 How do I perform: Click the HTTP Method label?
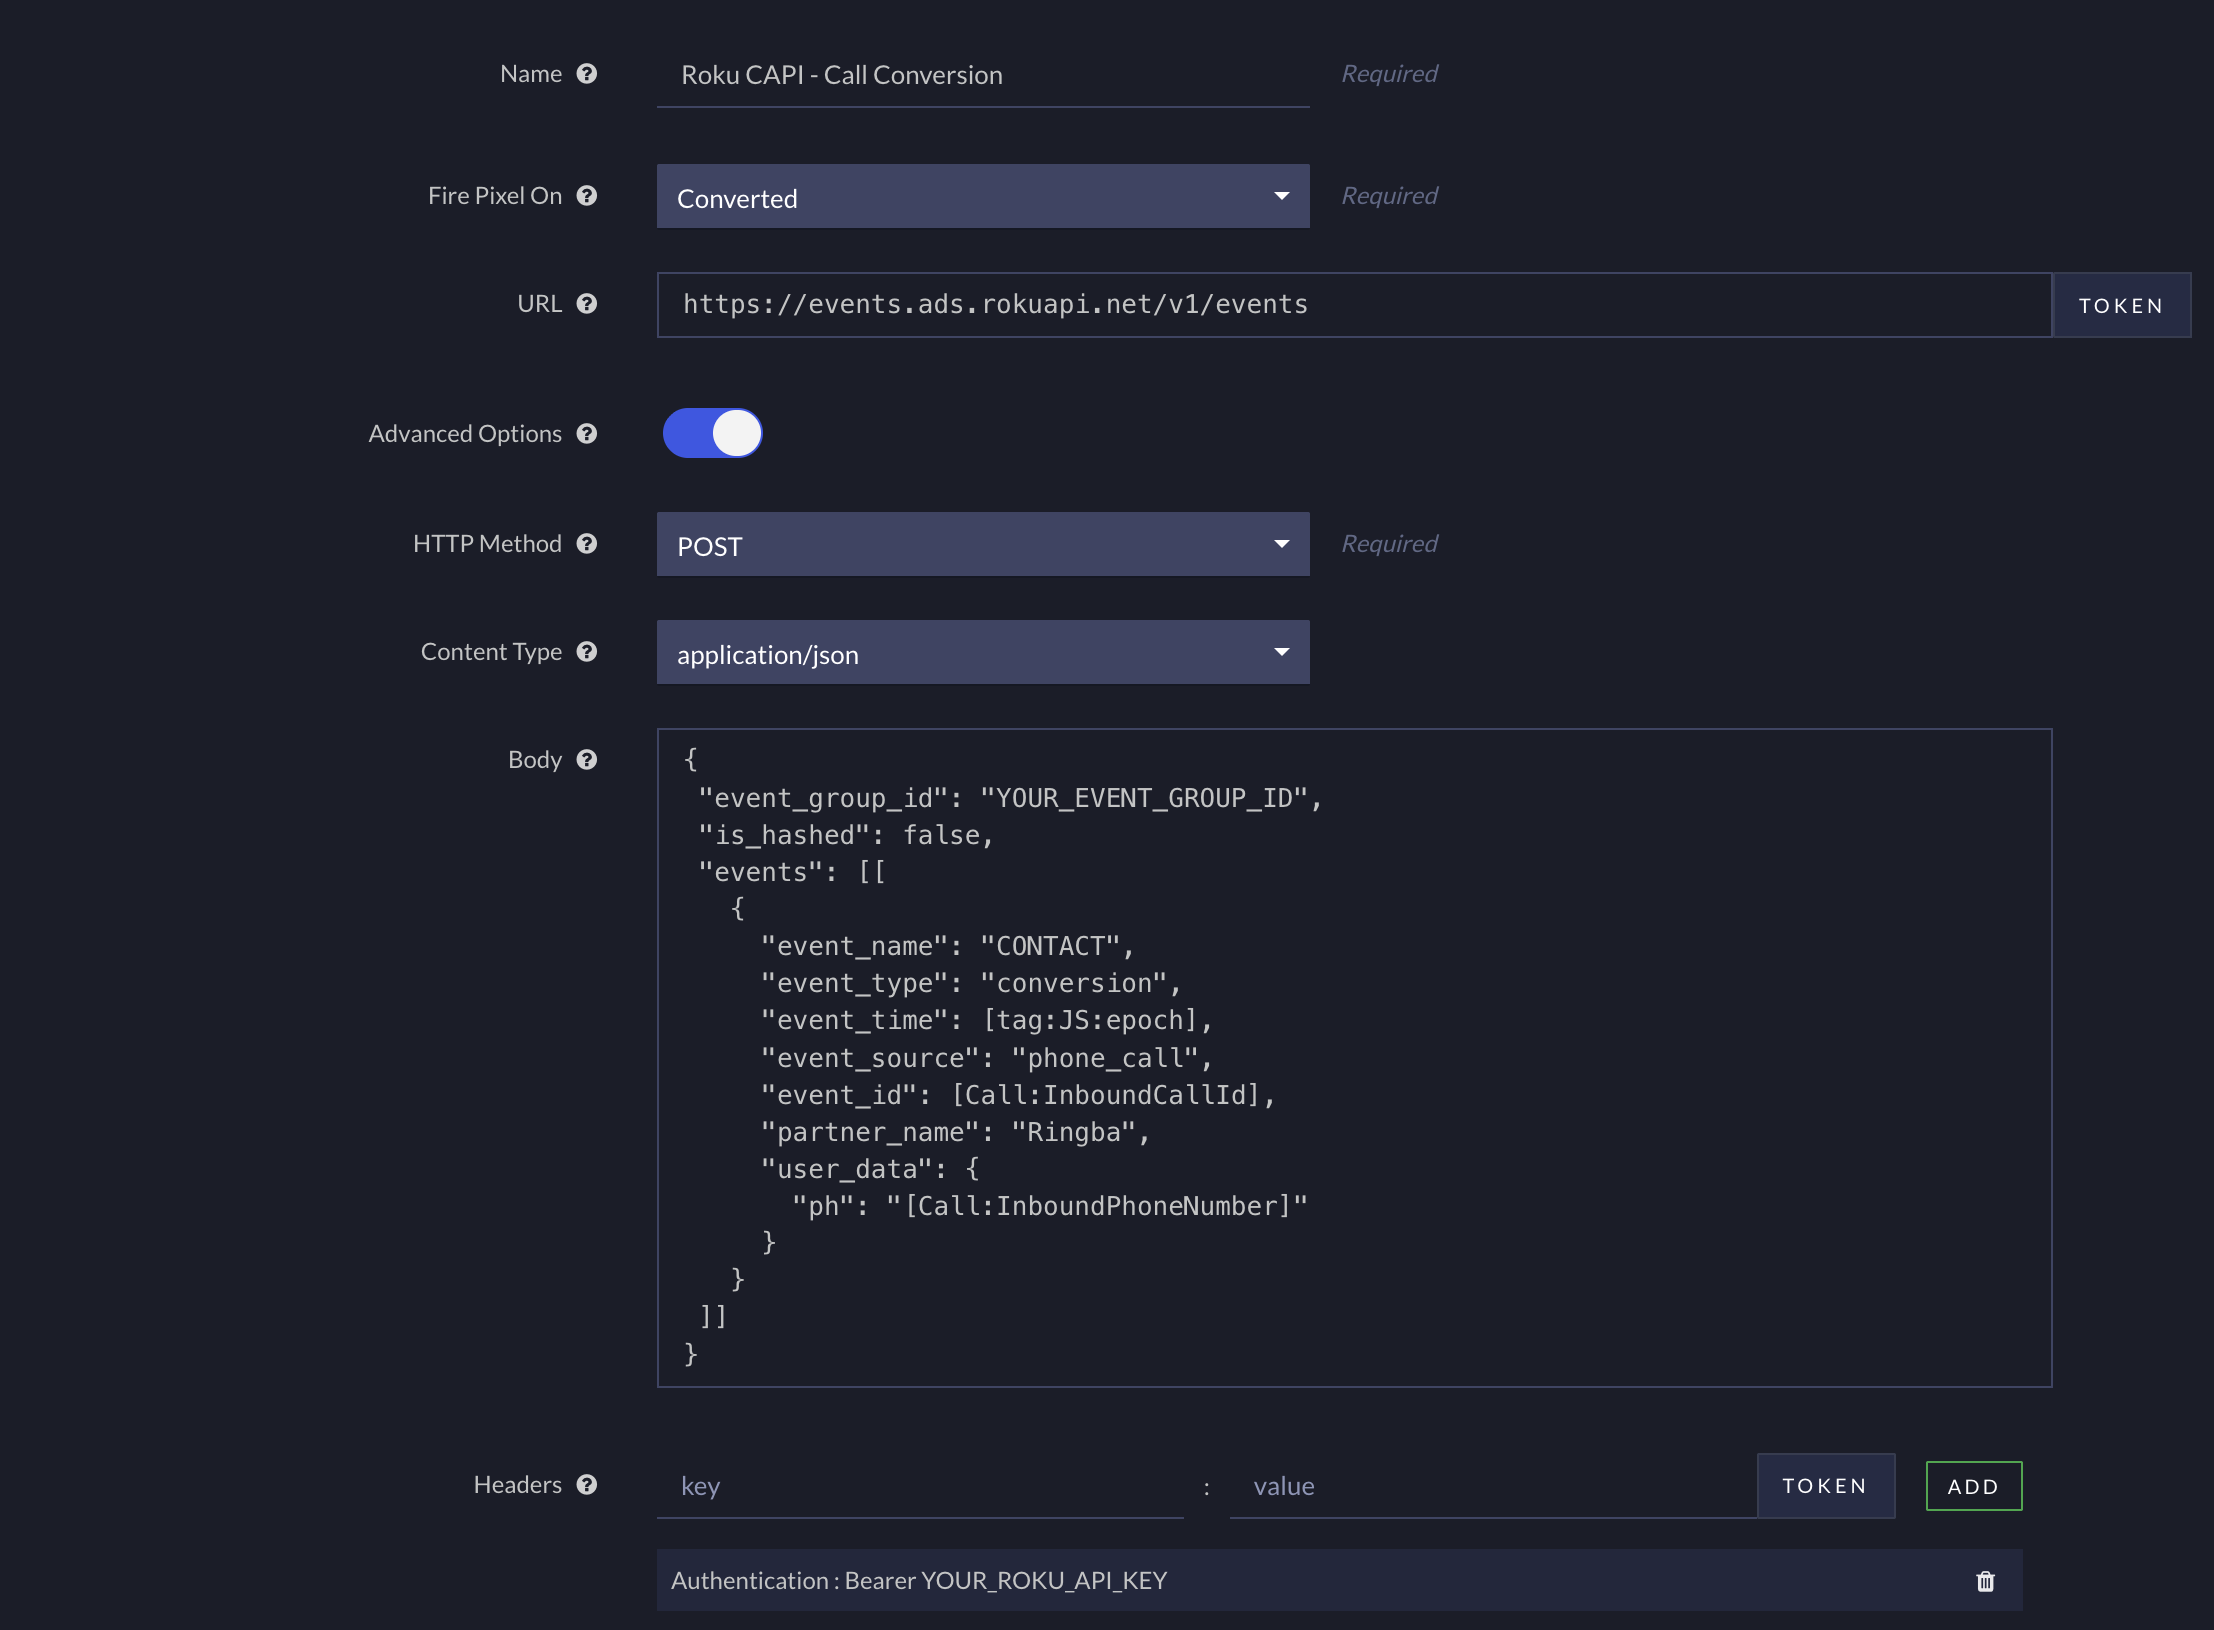point(487,544)
